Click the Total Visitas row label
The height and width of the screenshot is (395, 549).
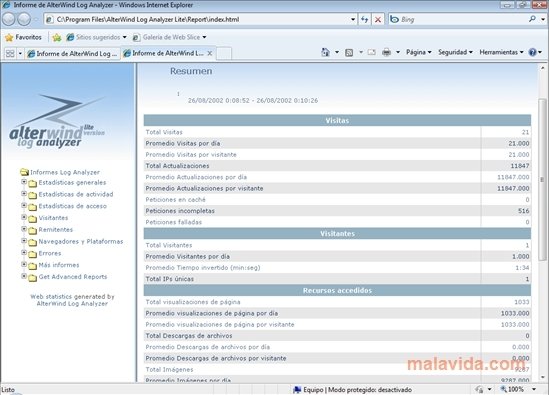(x=164, y=132)
